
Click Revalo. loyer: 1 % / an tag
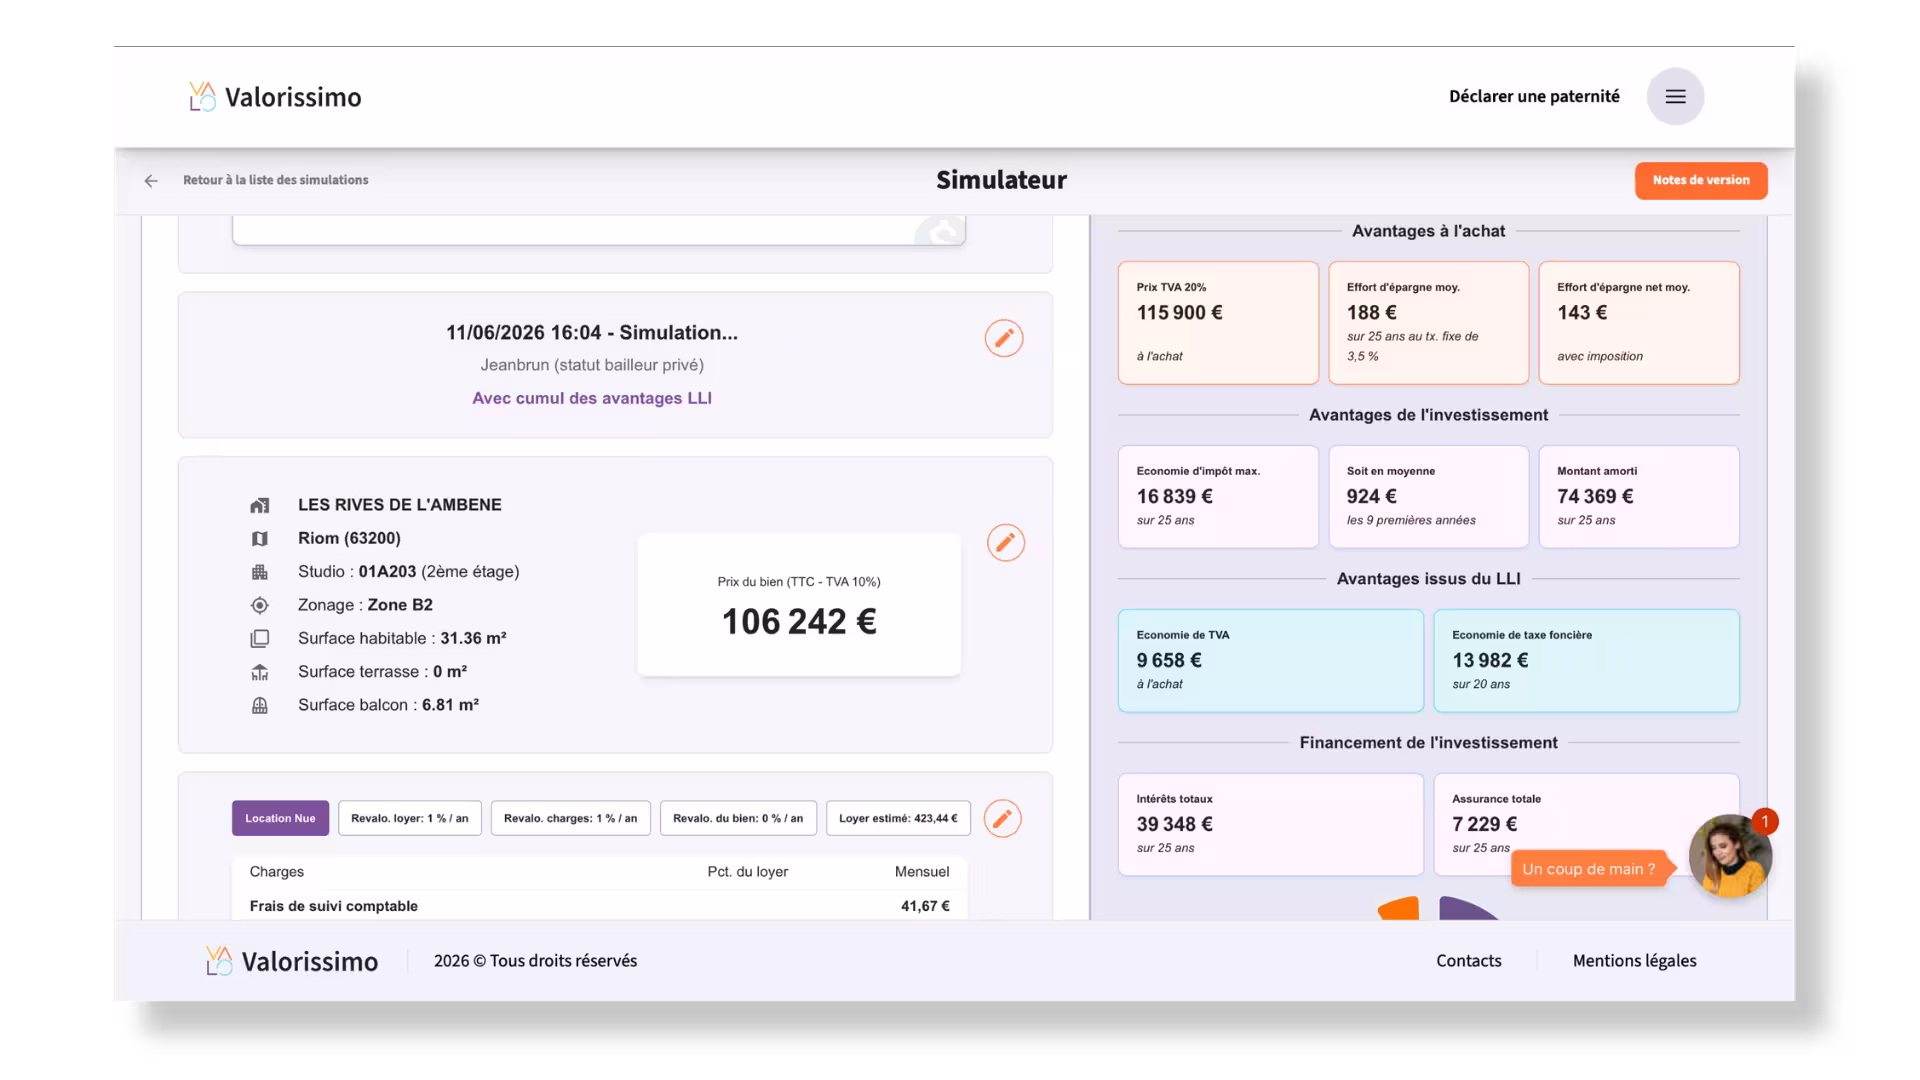[410, 818]
